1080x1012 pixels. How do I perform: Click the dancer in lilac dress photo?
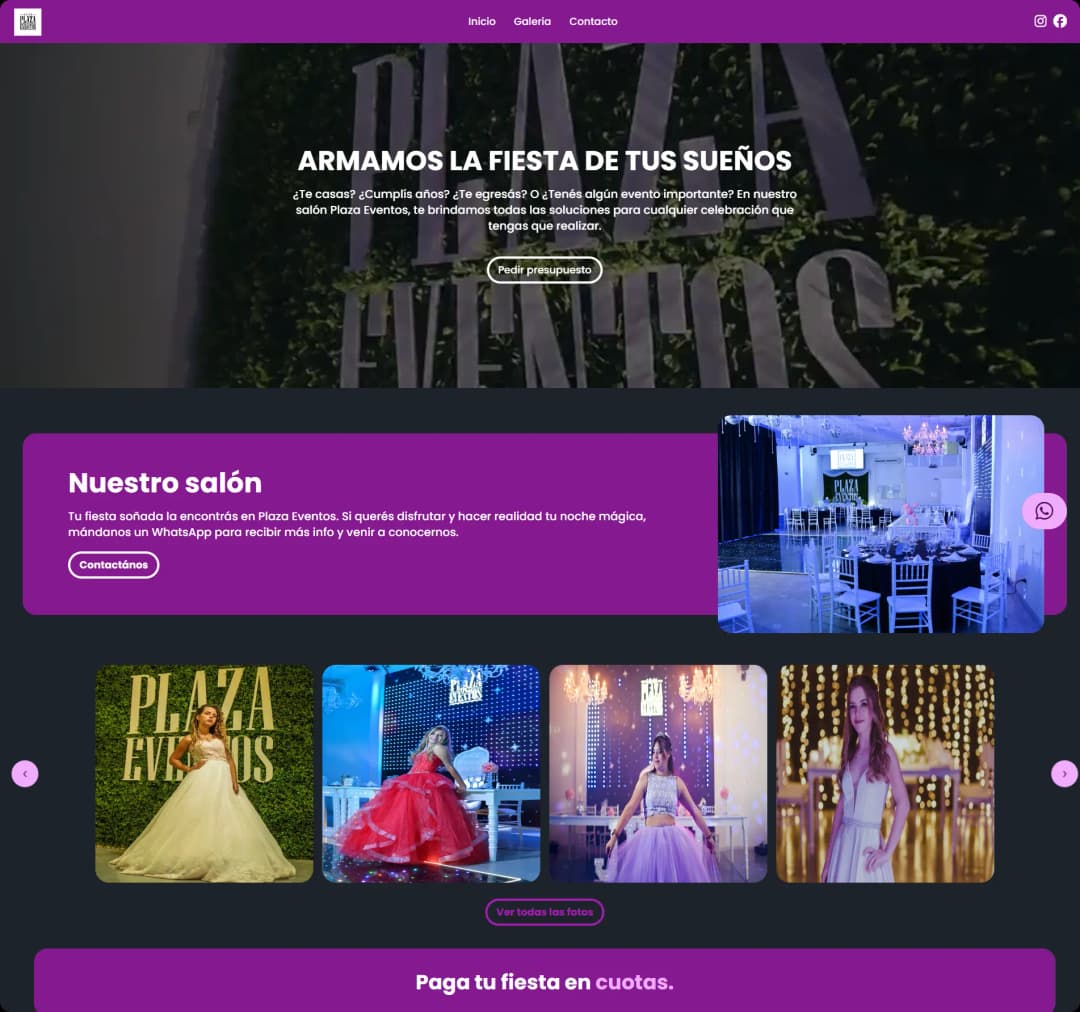click(658, 773)
